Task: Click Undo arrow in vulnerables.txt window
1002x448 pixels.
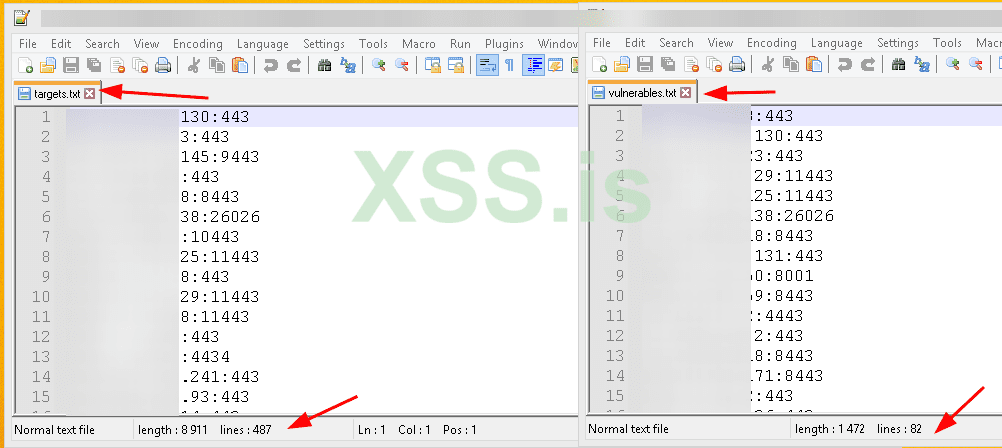Action: tap(845, 64)
